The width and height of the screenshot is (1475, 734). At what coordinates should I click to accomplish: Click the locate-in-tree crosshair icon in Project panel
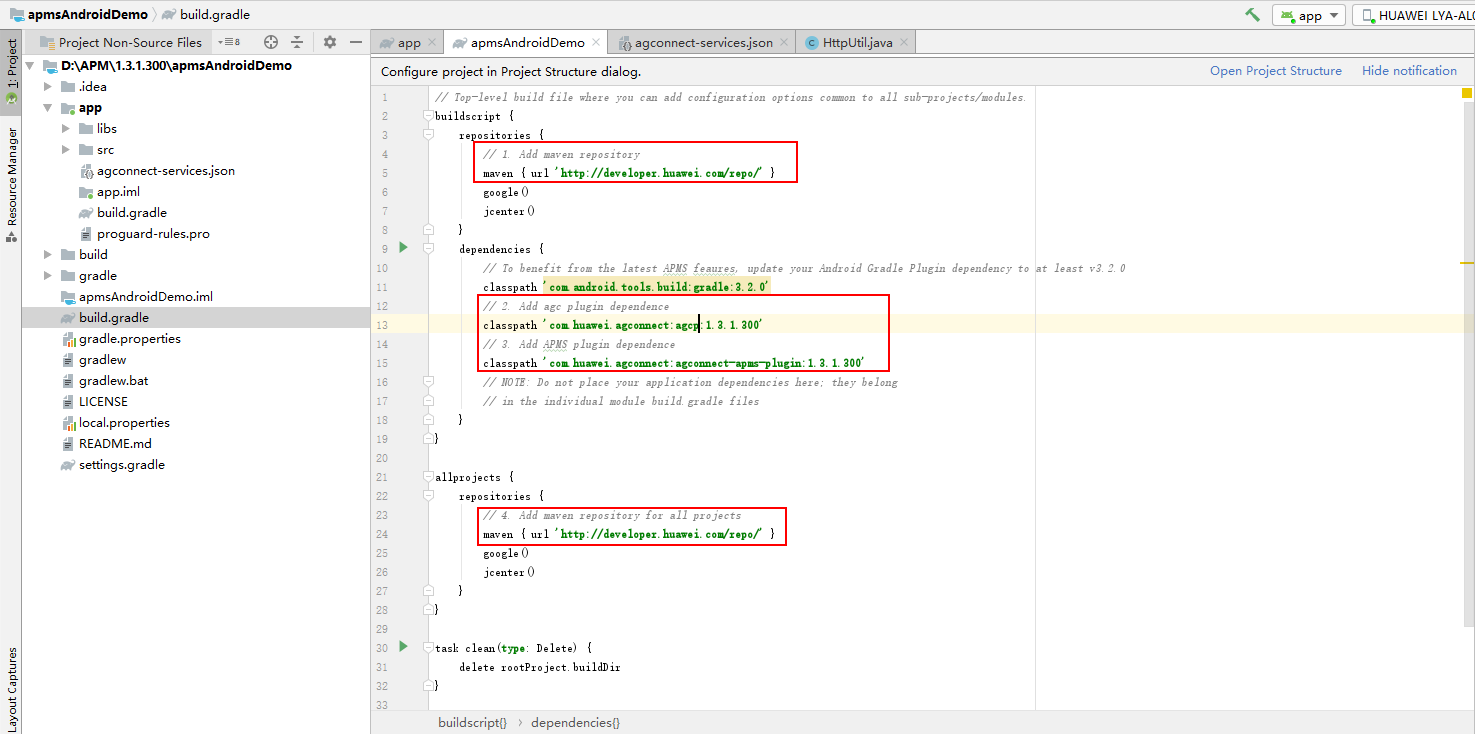click(x=271, y=42)
